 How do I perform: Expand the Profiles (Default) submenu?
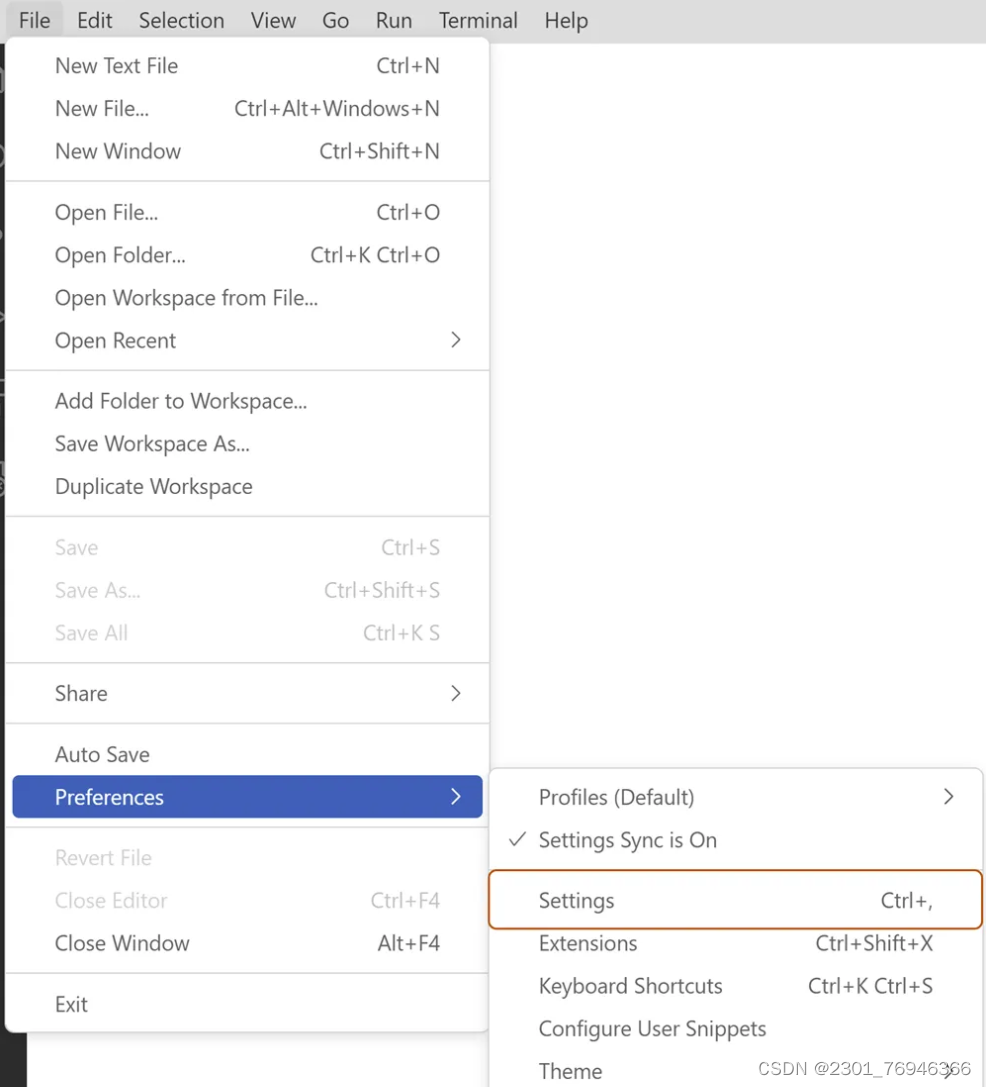click(736, 797)
